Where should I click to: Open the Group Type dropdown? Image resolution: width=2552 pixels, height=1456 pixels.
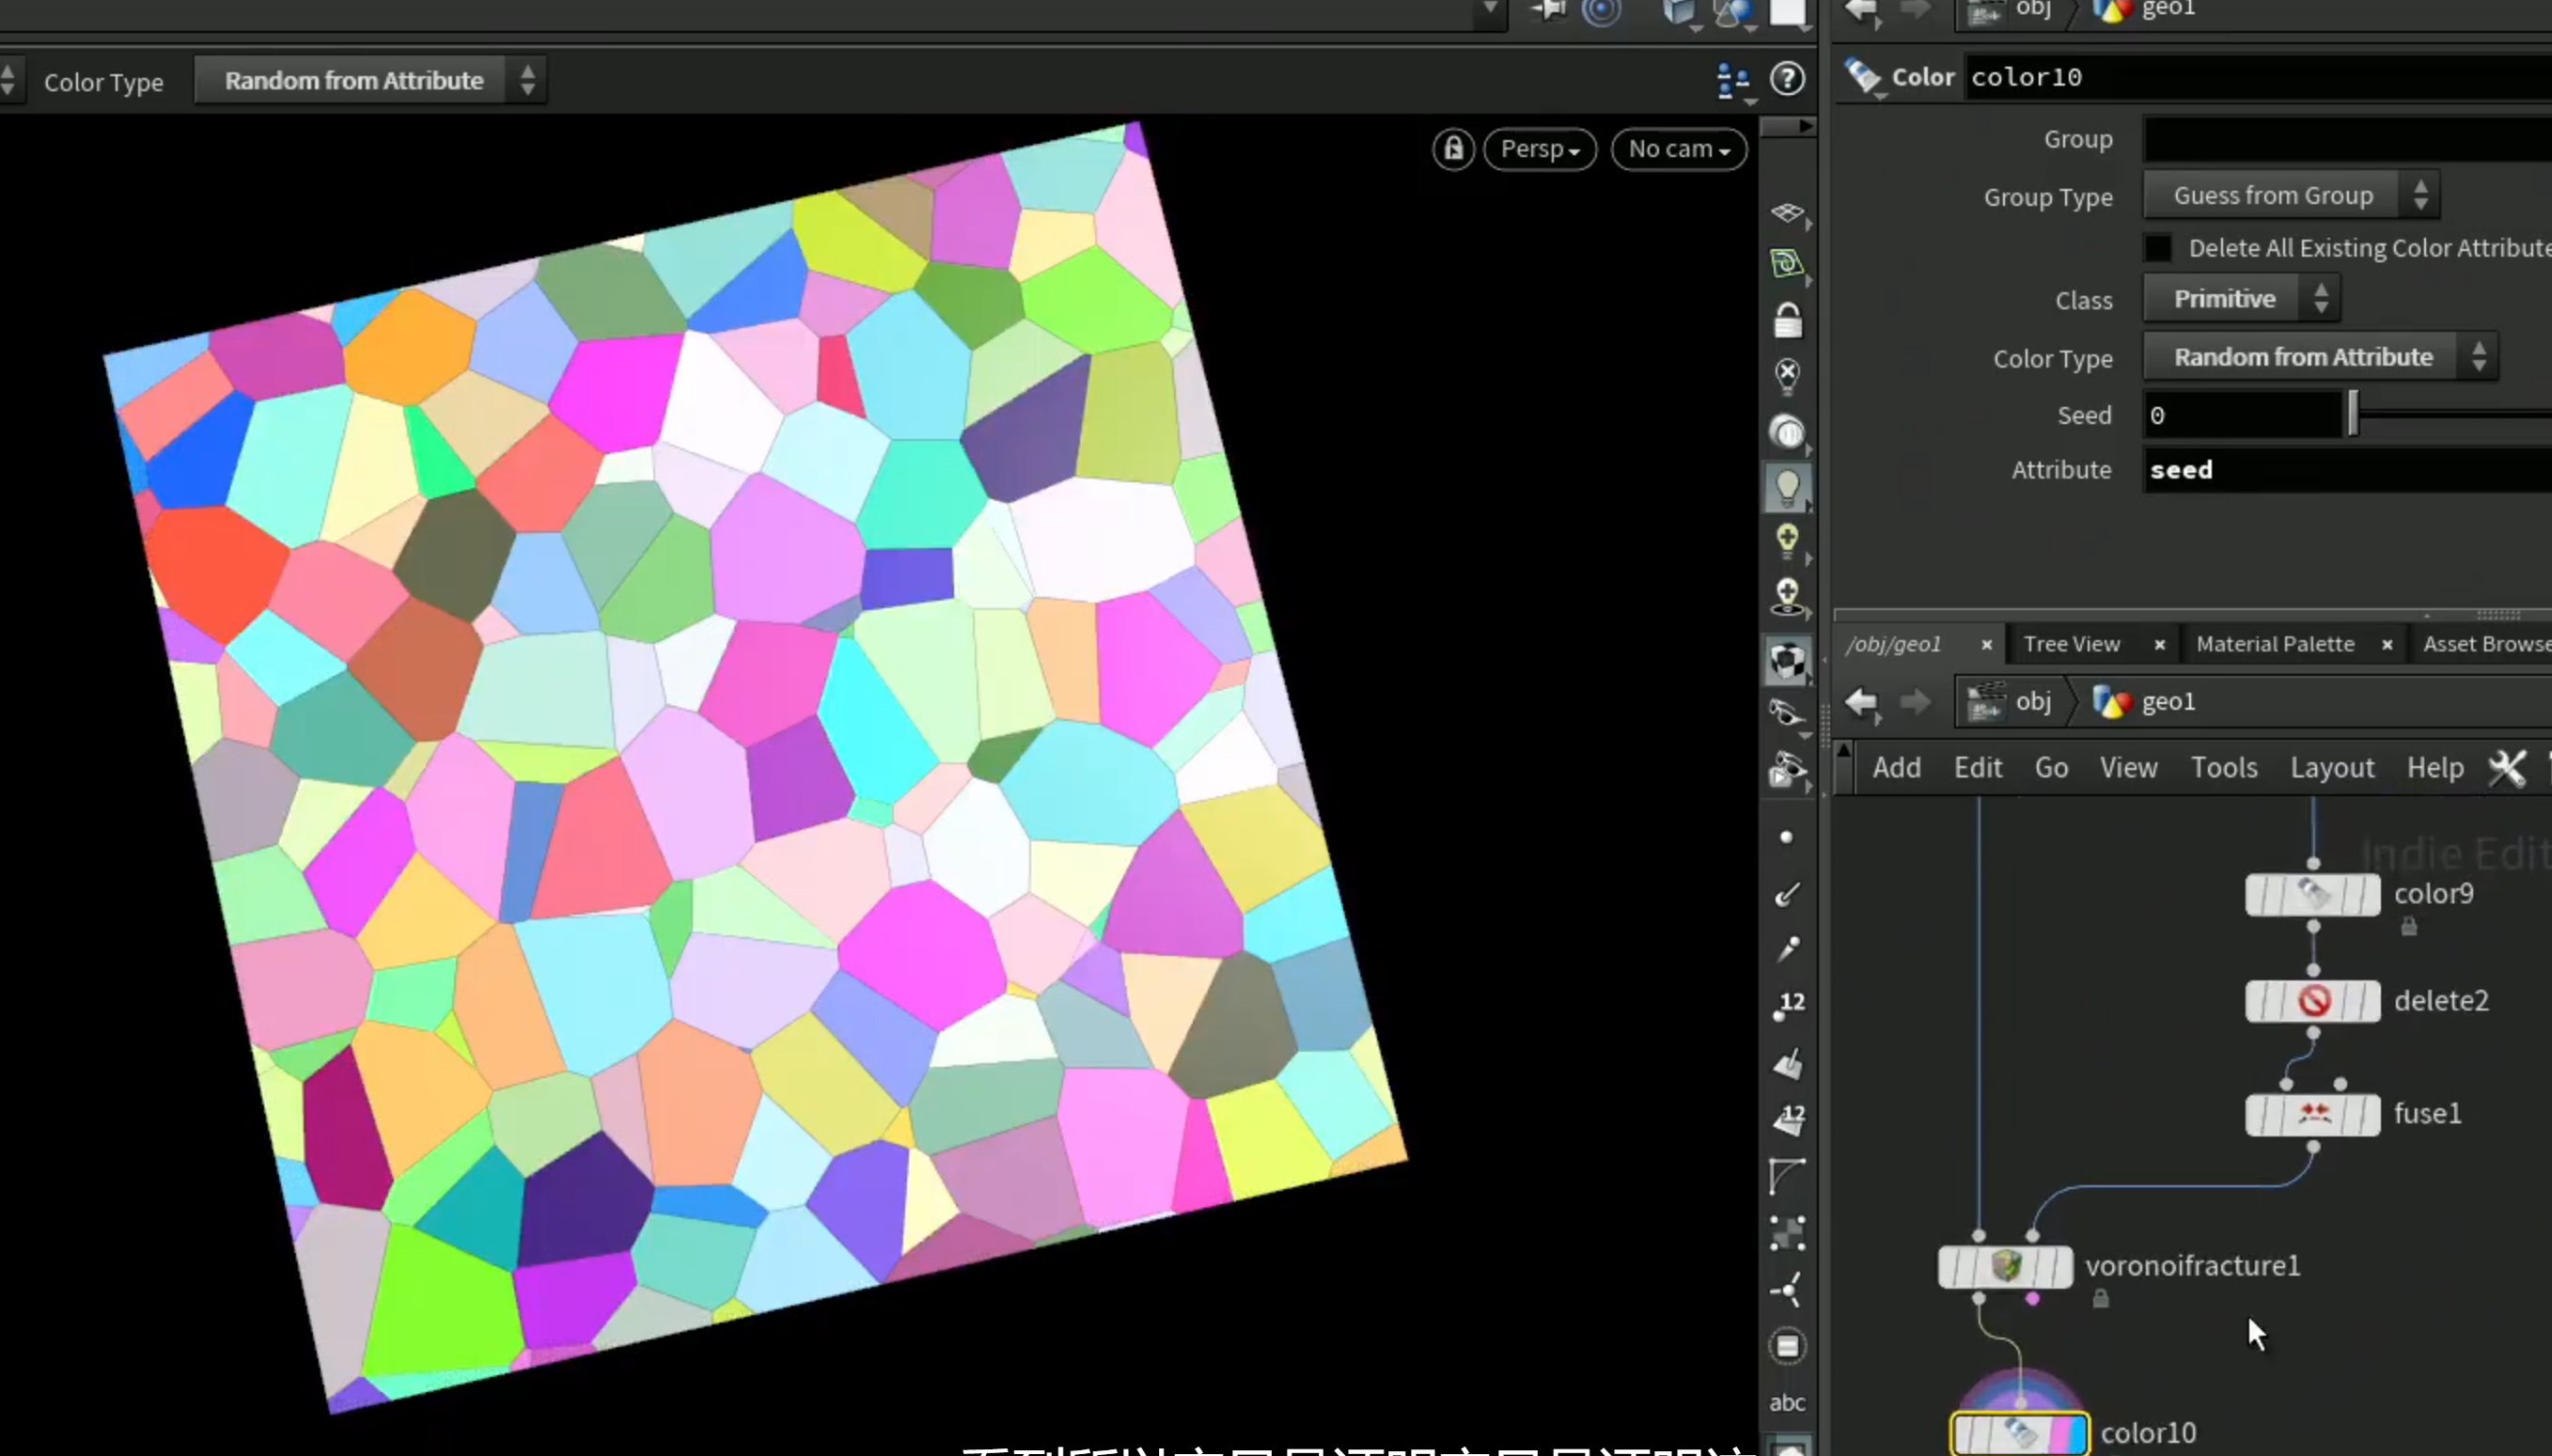coord(2291,195)
